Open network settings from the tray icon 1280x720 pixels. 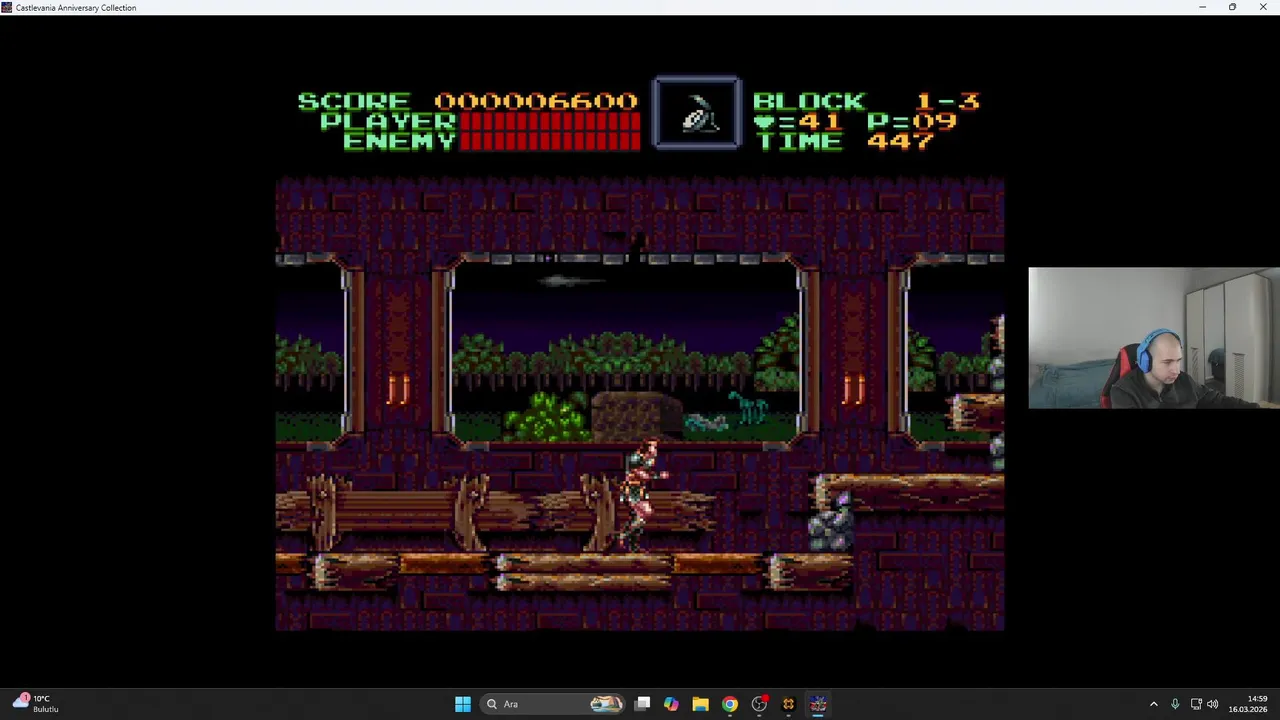[1196, 704]
